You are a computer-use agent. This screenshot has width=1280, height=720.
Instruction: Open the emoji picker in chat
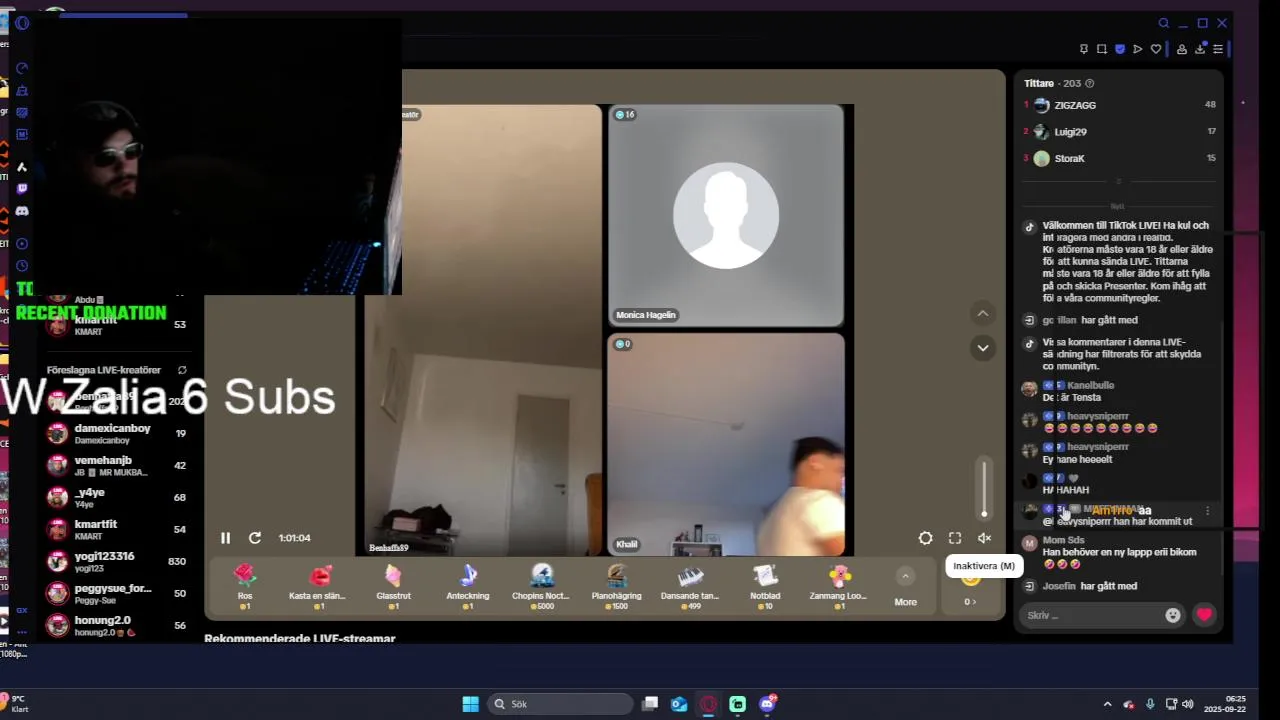click(1173, 615)
